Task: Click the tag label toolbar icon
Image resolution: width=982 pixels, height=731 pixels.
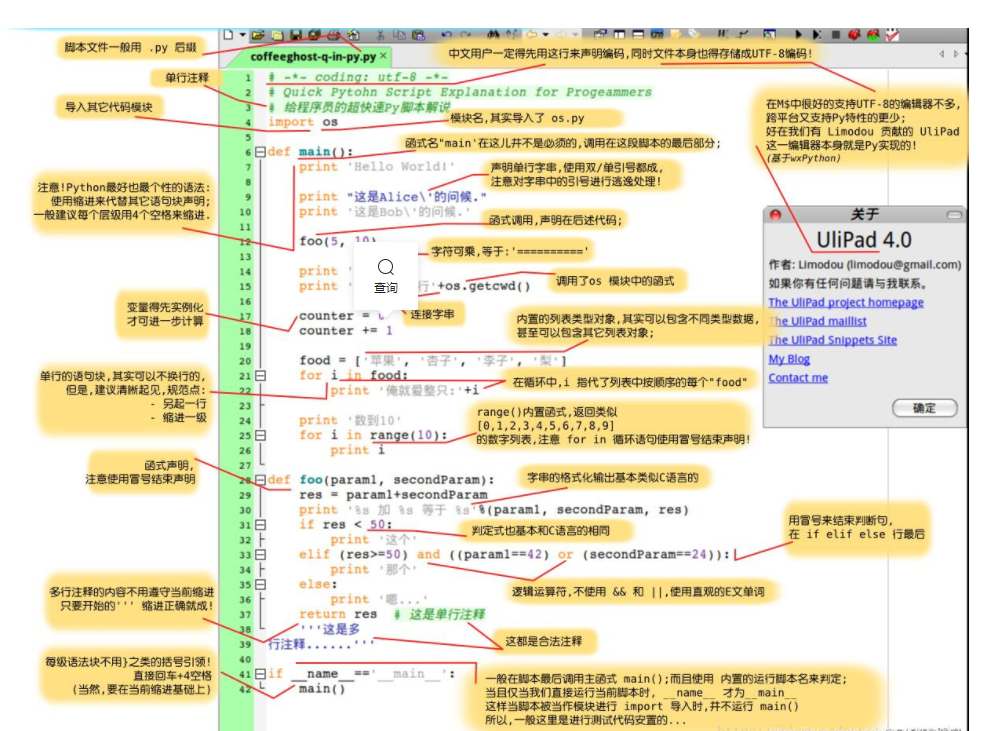Action: (695, 34)
